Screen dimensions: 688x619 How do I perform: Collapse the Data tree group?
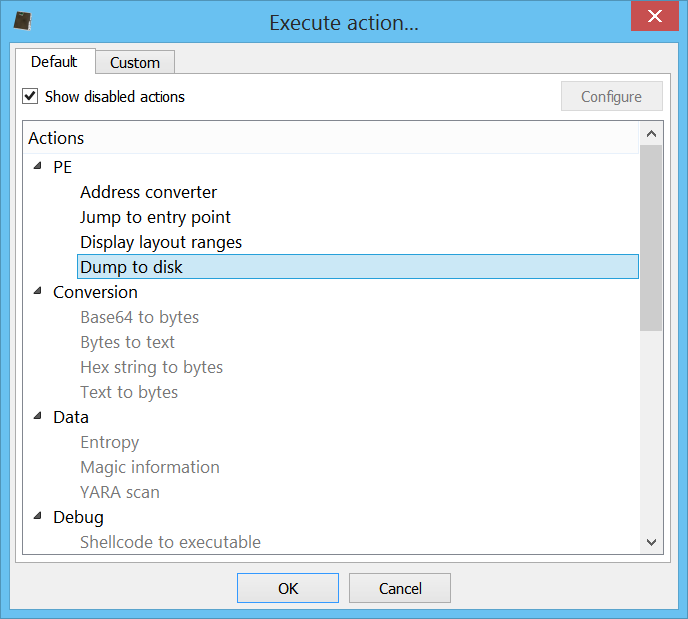pyautogui.click(x=38, y=416)
